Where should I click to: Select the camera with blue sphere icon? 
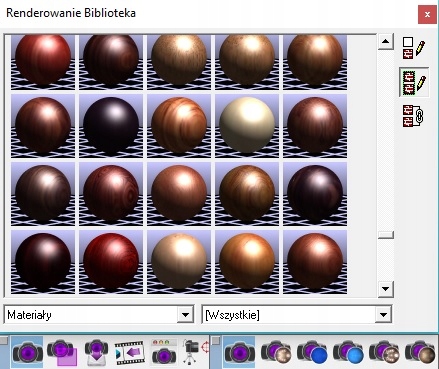click(x=312, y=353)
